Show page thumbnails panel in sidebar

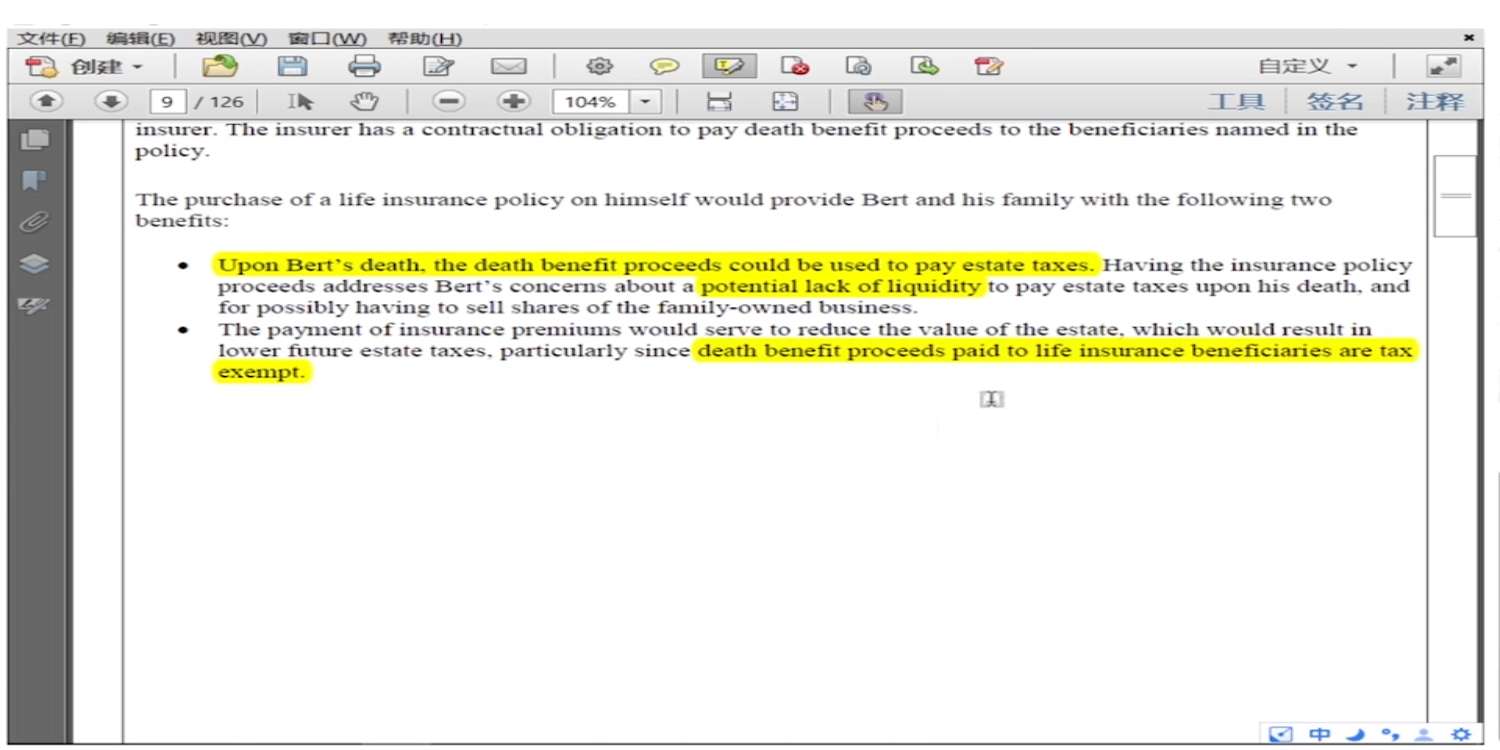coord(35,139)
